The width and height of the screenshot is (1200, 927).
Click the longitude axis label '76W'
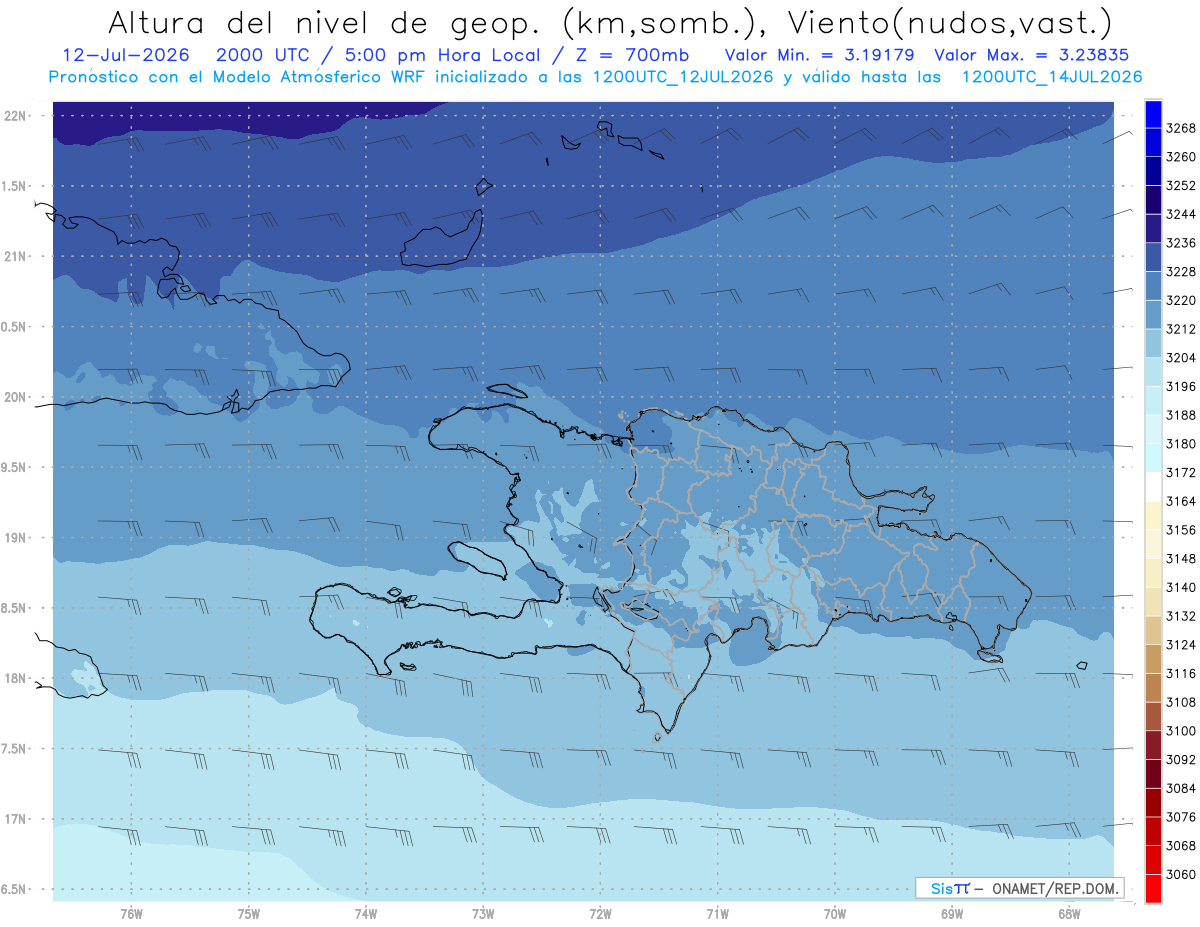[131, 914]
